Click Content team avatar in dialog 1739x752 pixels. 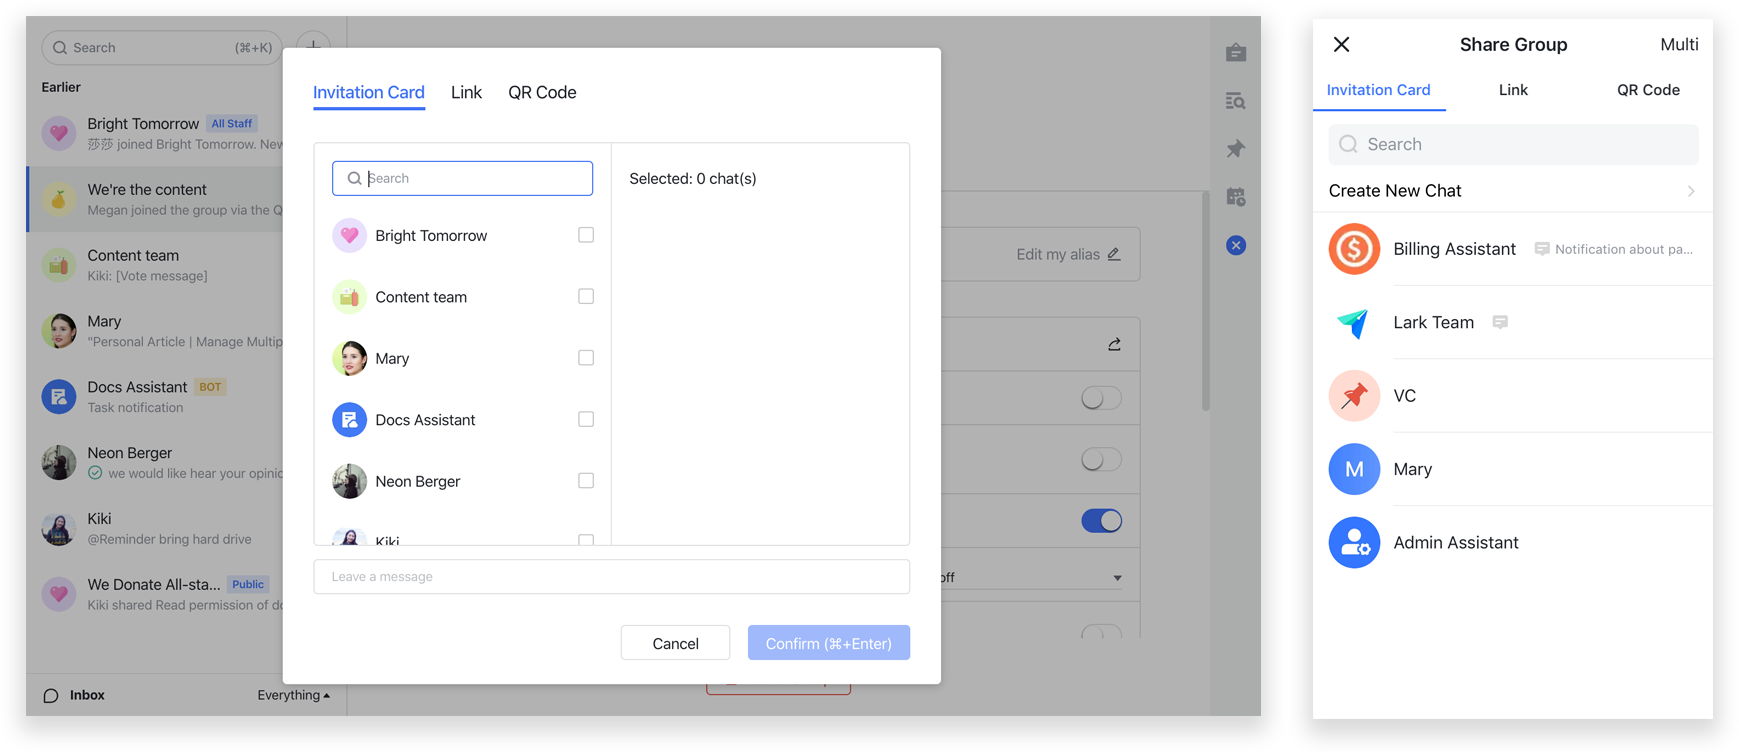coord(349,297)
